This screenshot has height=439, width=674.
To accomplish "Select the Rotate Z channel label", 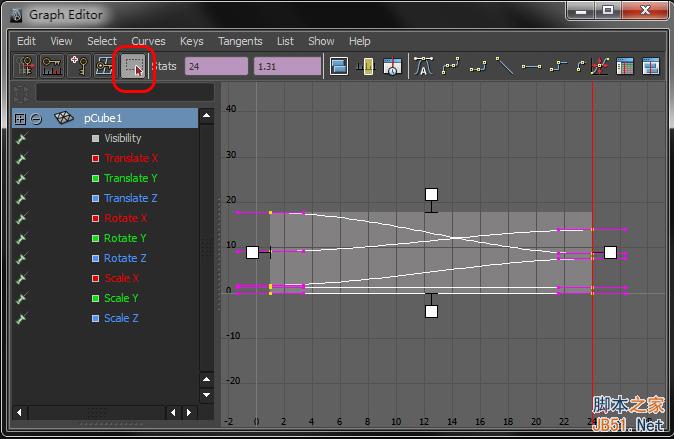I will [x=125, y=258].
